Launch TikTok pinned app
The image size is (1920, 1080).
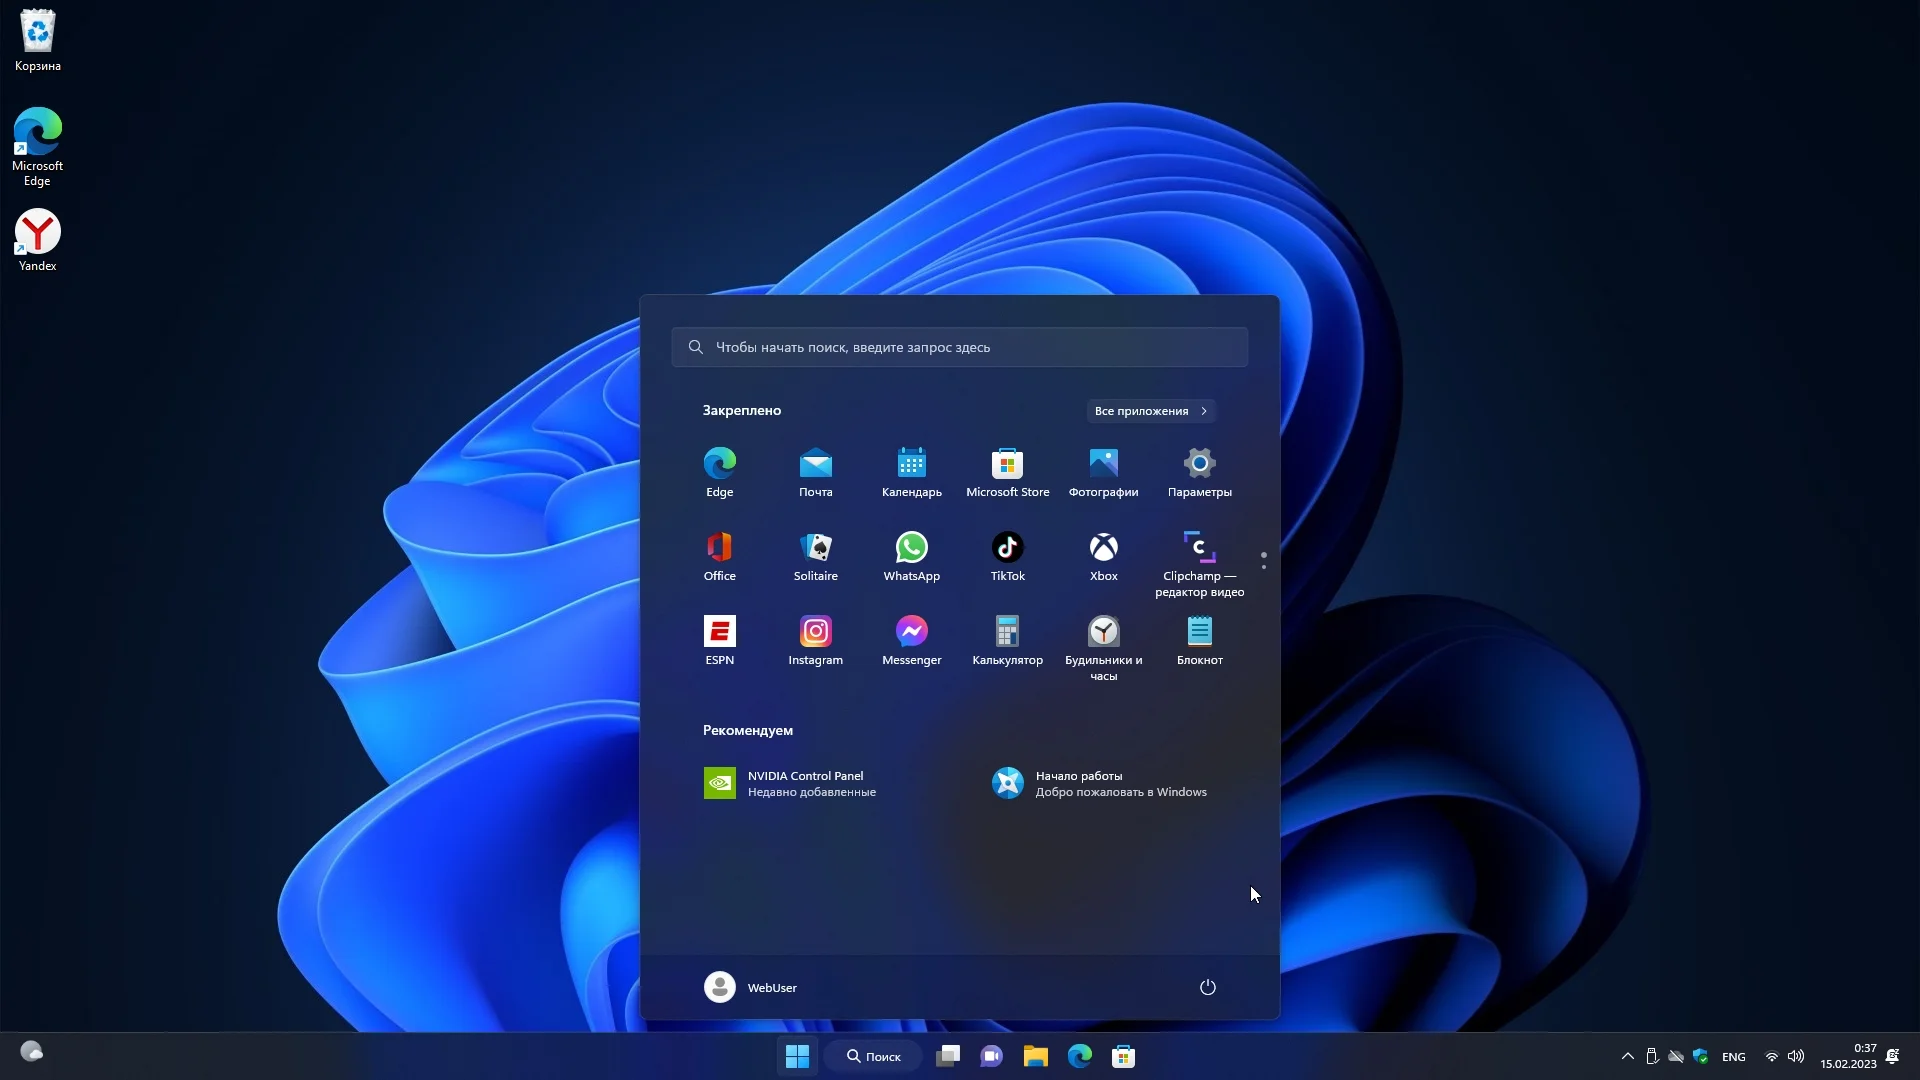click(1007, 556)
